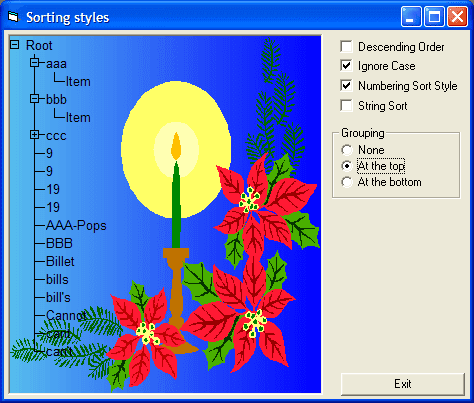Viewport: 474px width, 403px height.
Task: Select the bbb tree item
Action: pyautogui.click(x=56, y=99)
